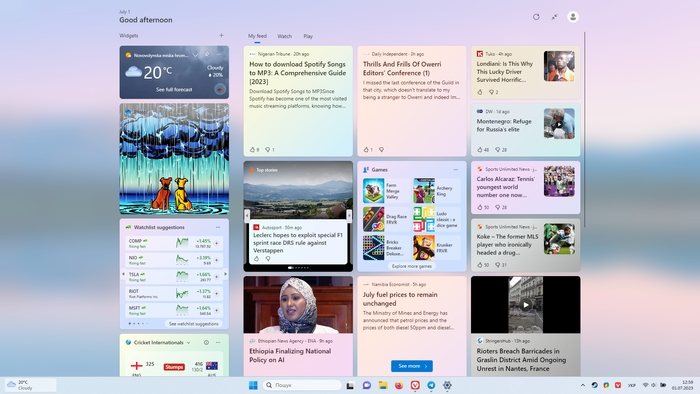
Task: Open Thrills And Frills Of Owerri headline
Action: [402, 68]
